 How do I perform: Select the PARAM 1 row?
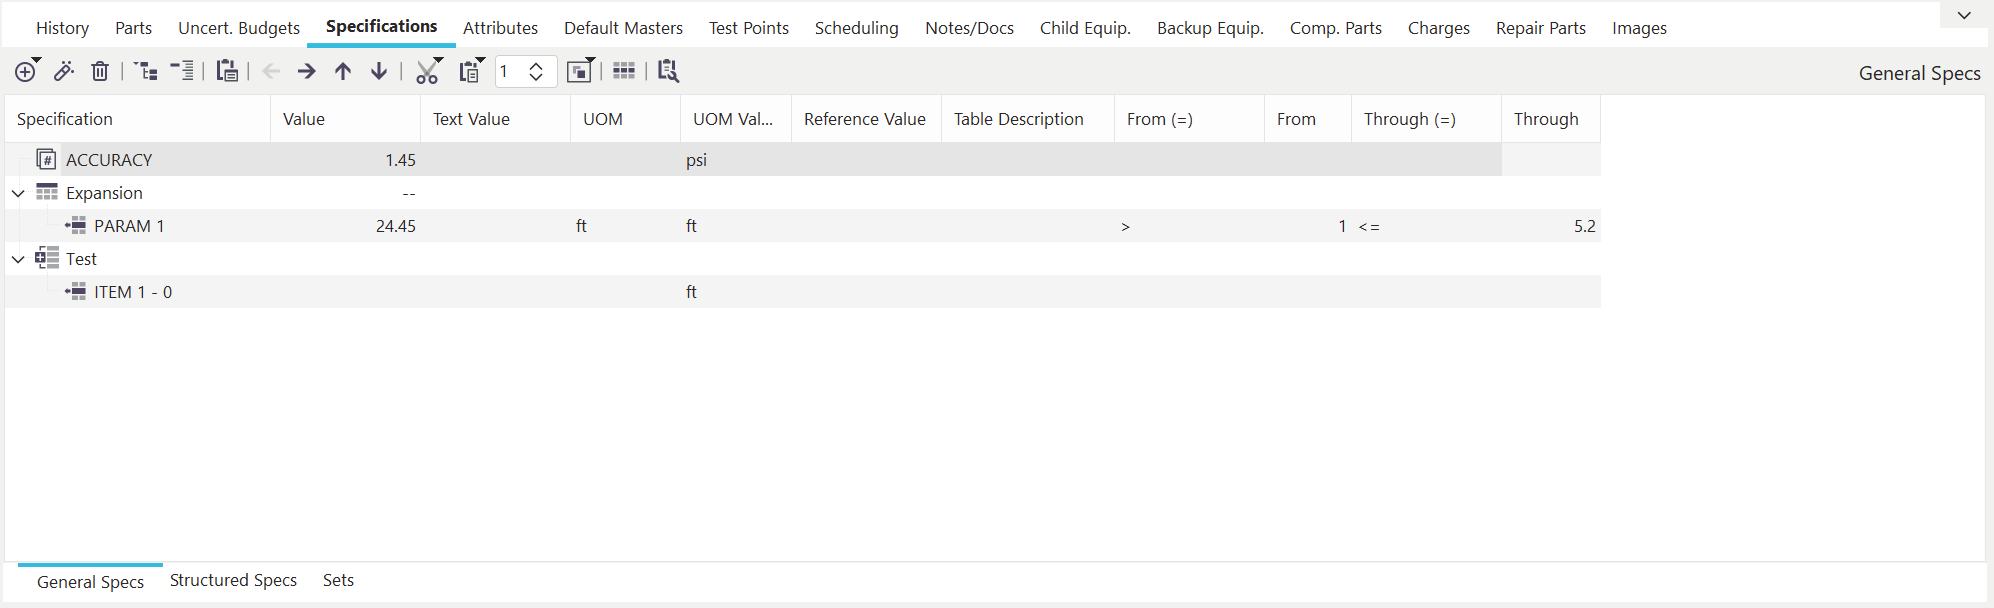(129, 226)
